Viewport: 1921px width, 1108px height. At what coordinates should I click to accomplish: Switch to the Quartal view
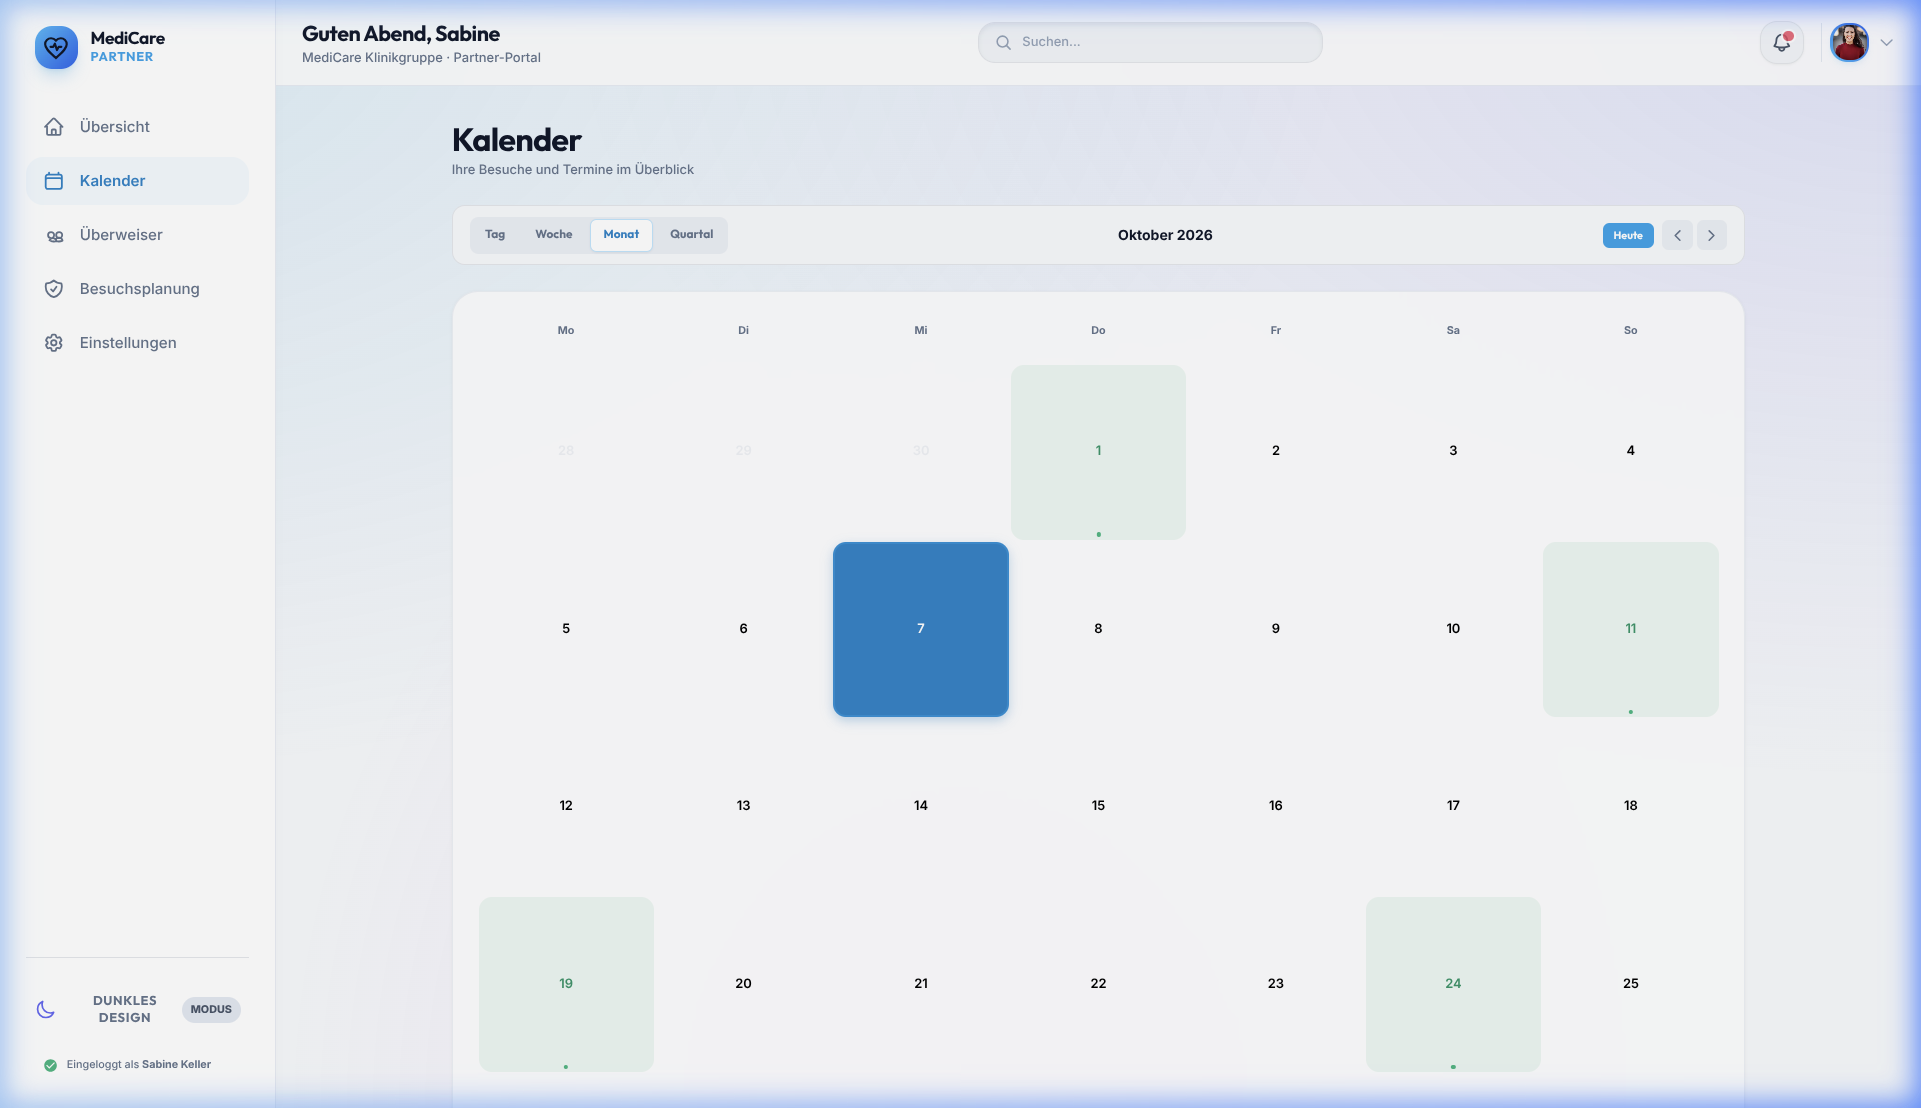click(x=692, y=235)
